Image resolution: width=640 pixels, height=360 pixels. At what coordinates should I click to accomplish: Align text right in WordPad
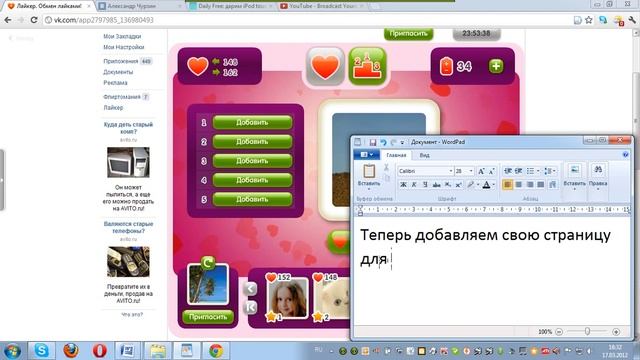530,185
